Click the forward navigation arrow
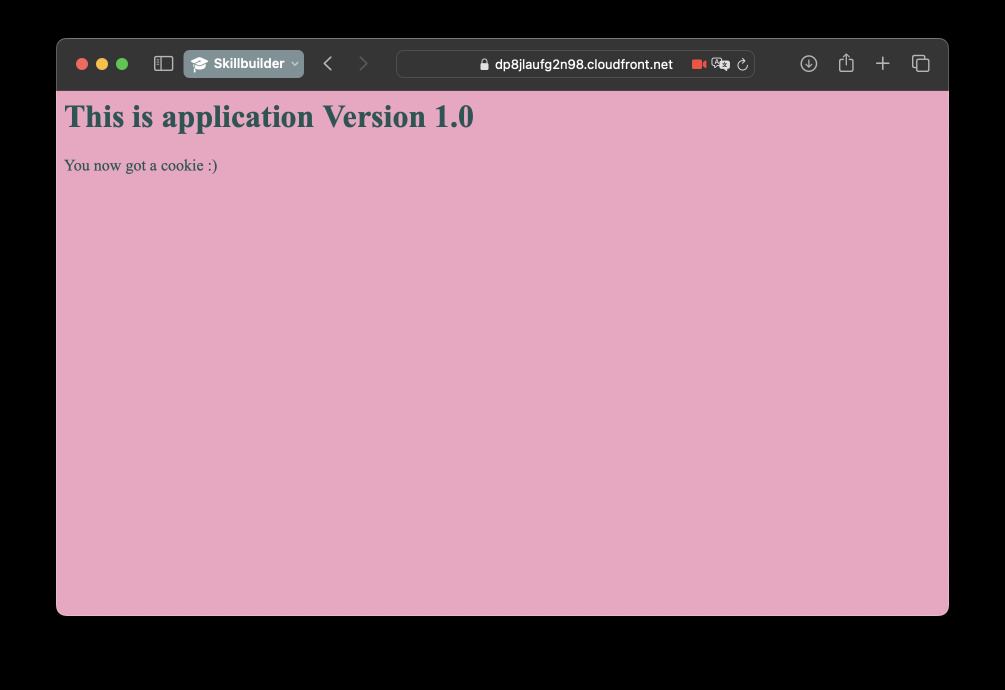The image size is (1005, 690). 363,63
